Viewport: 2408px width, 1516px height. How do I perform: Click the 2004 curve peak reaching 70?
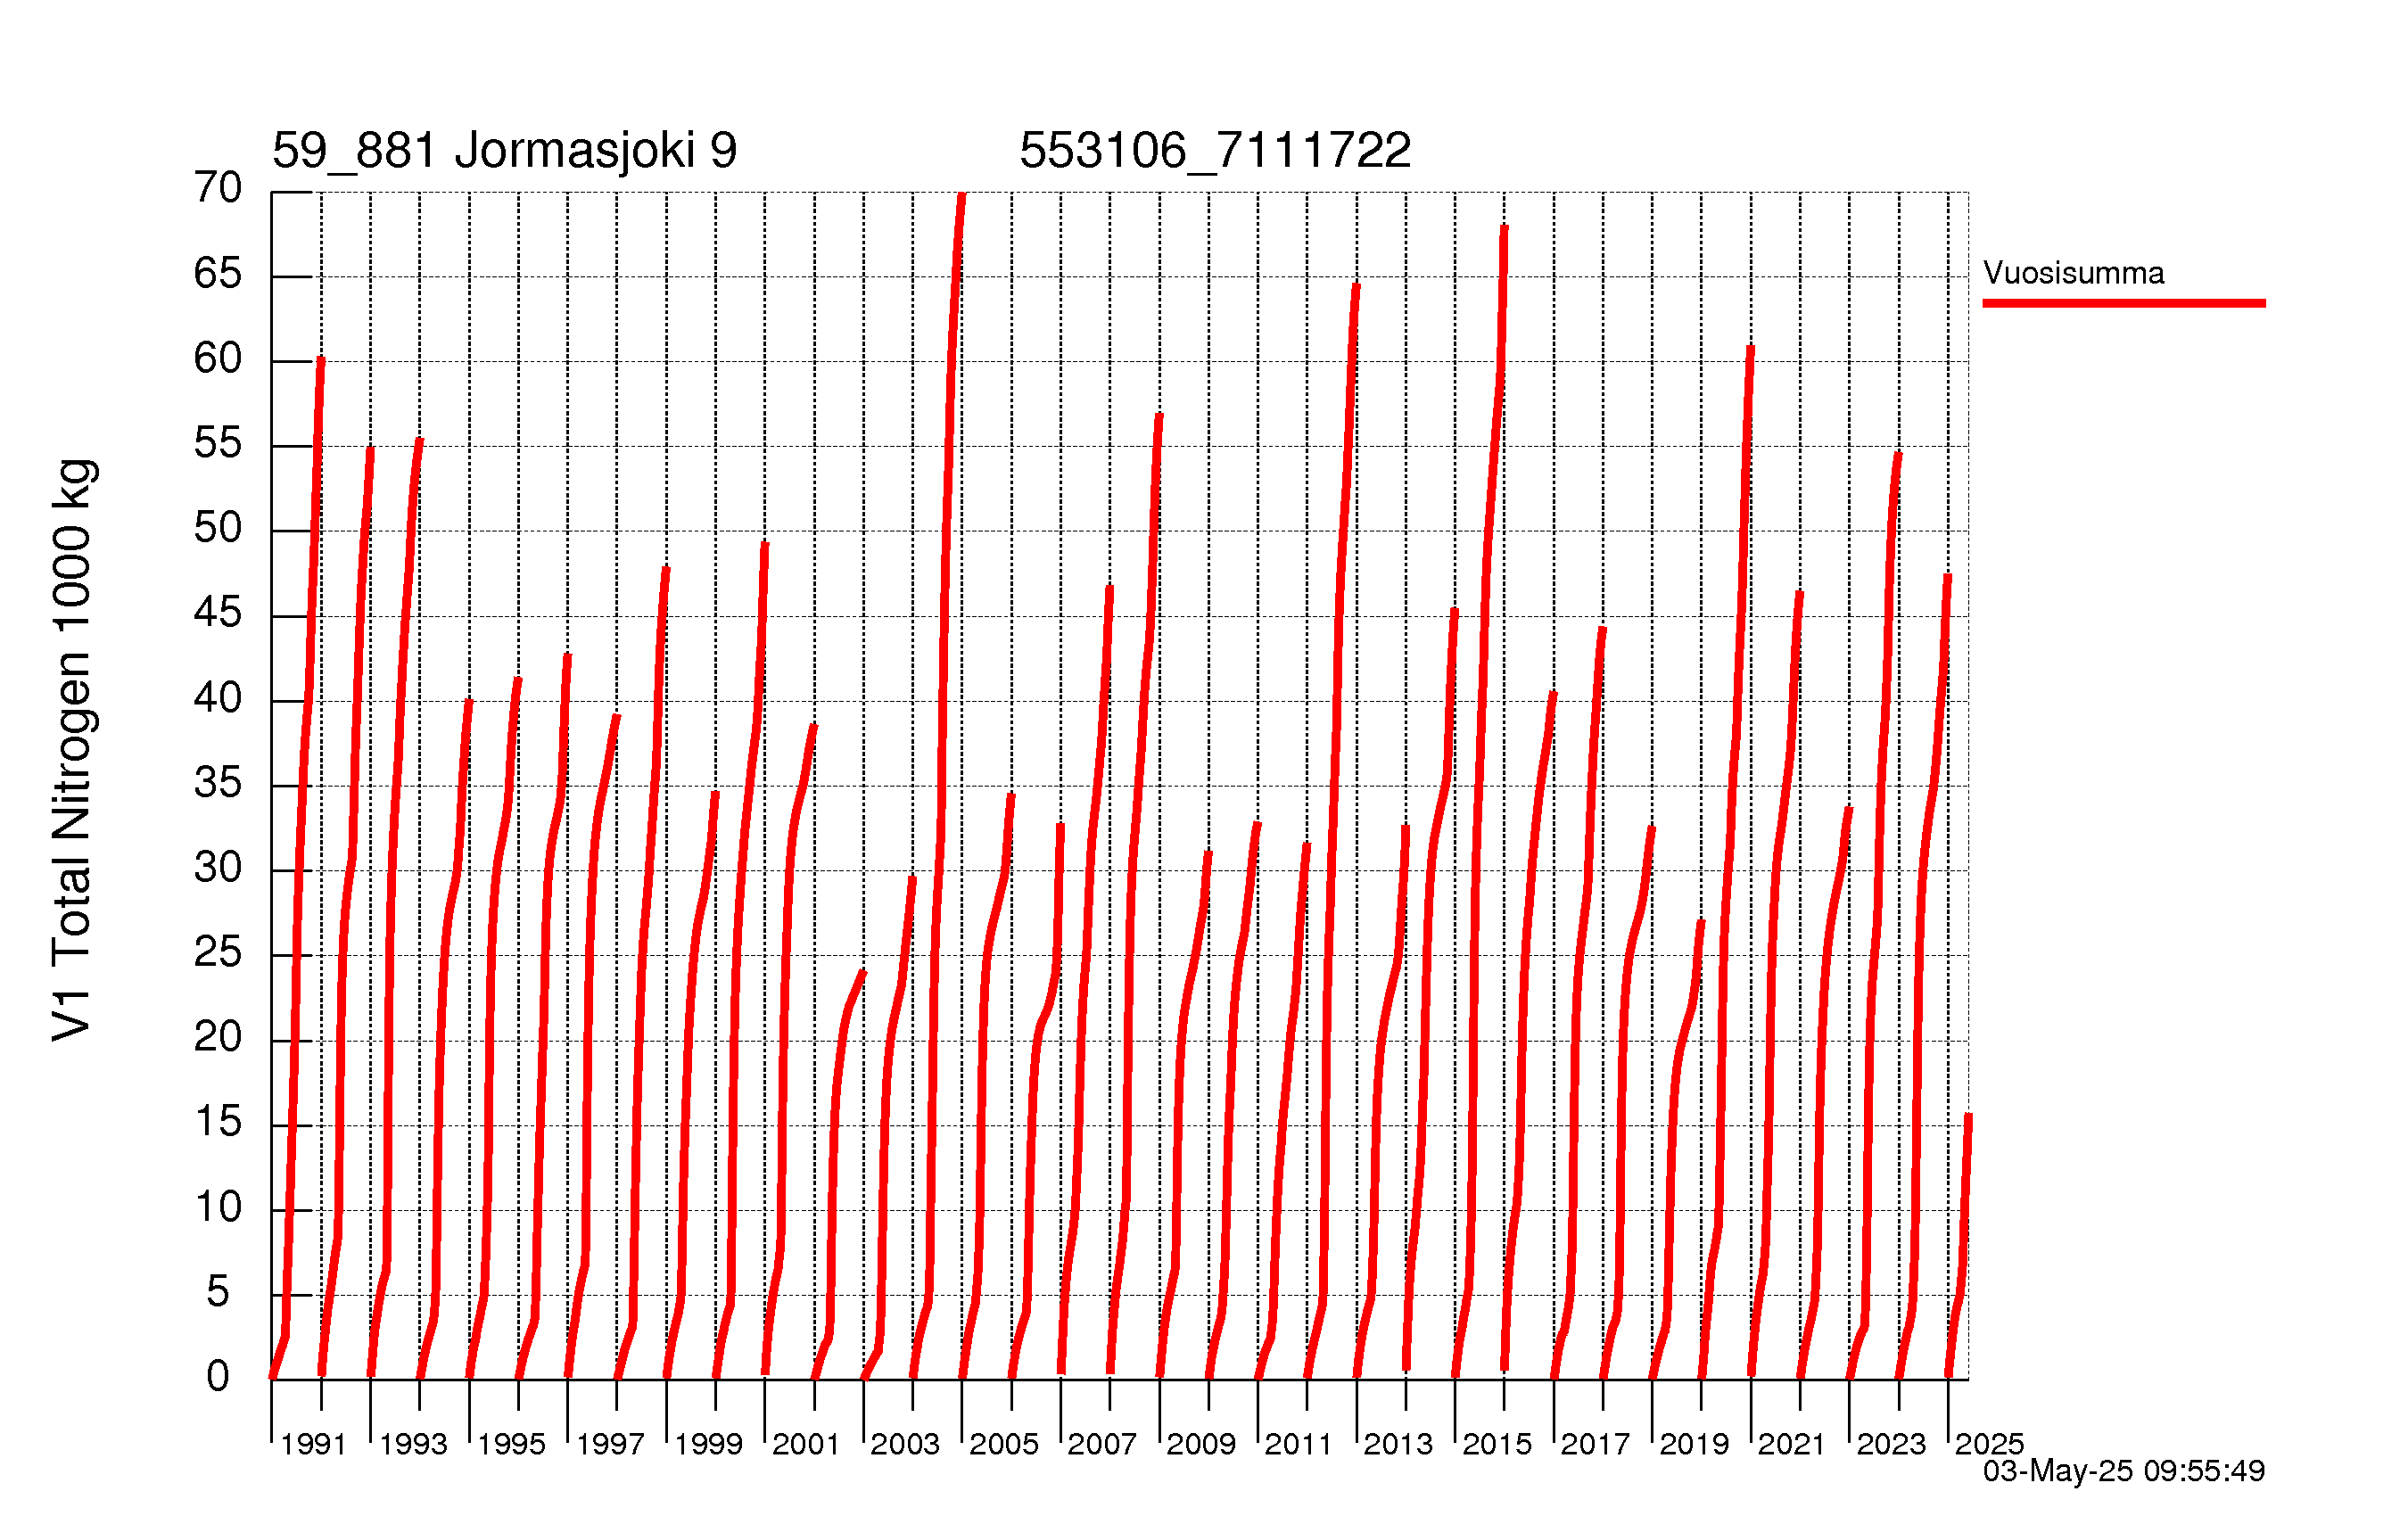point(961,197)
